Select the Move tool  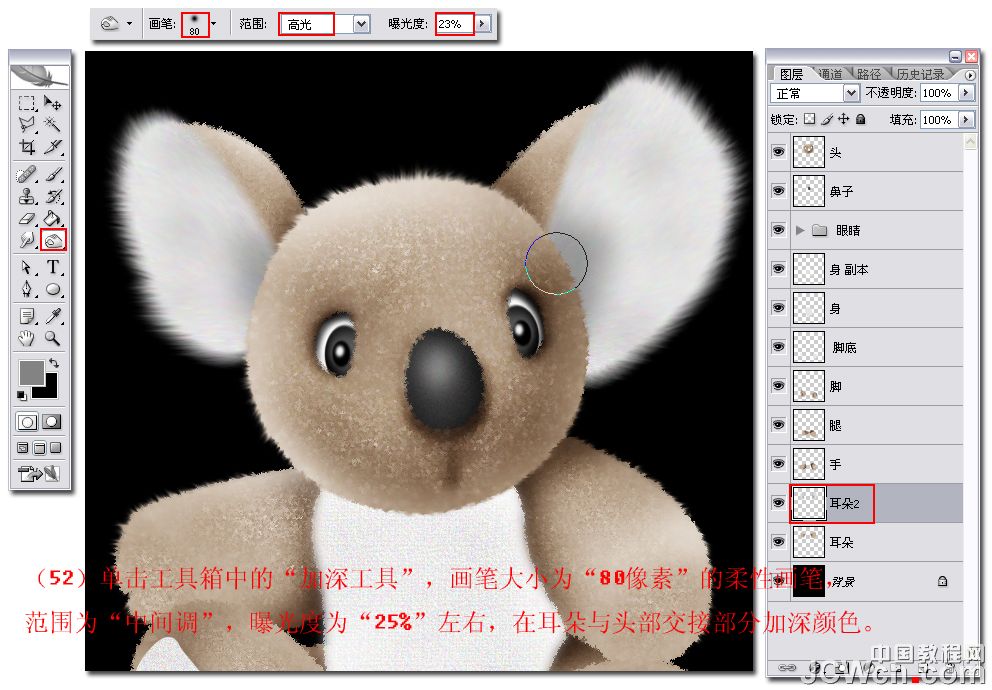pos(53,103)
